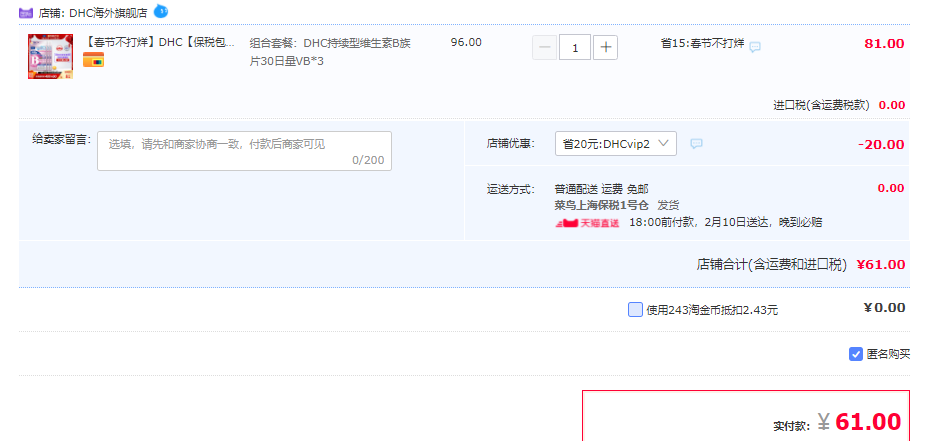Click the warehouse text 菜鸟上海保税1号仓
This screenshot has width=941, height=441.
pyautogui.click(x=601, y=205)
